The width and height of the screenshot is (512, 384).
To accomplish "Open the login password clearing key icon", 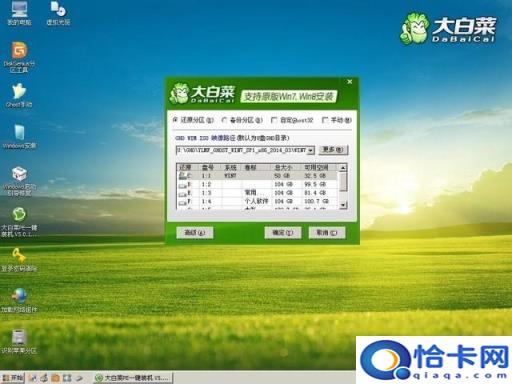I will click(x=19, y=260).
